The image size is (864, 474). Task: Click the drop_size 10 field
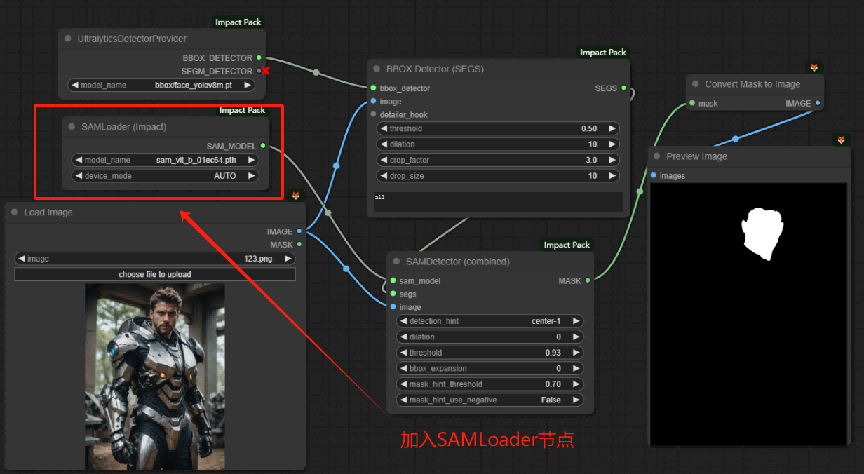click(x=498, y=176)
